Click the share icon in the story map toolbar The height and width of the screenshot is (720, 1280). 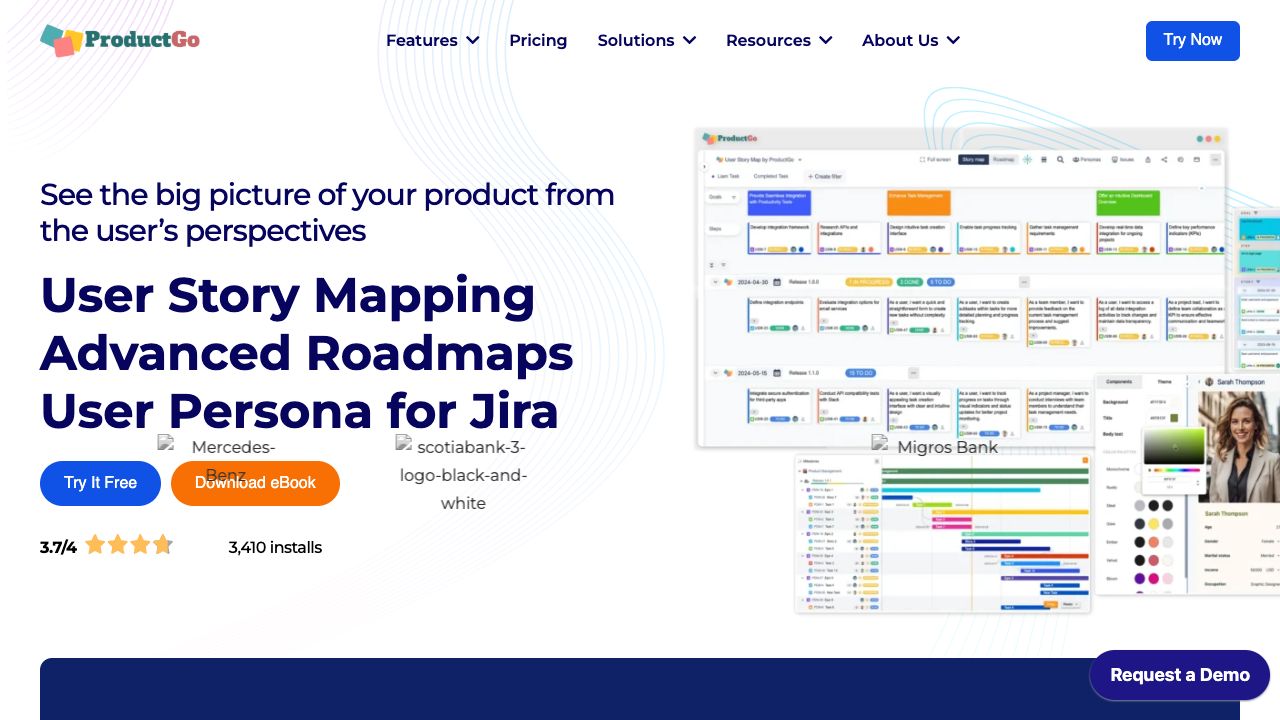1163,159
